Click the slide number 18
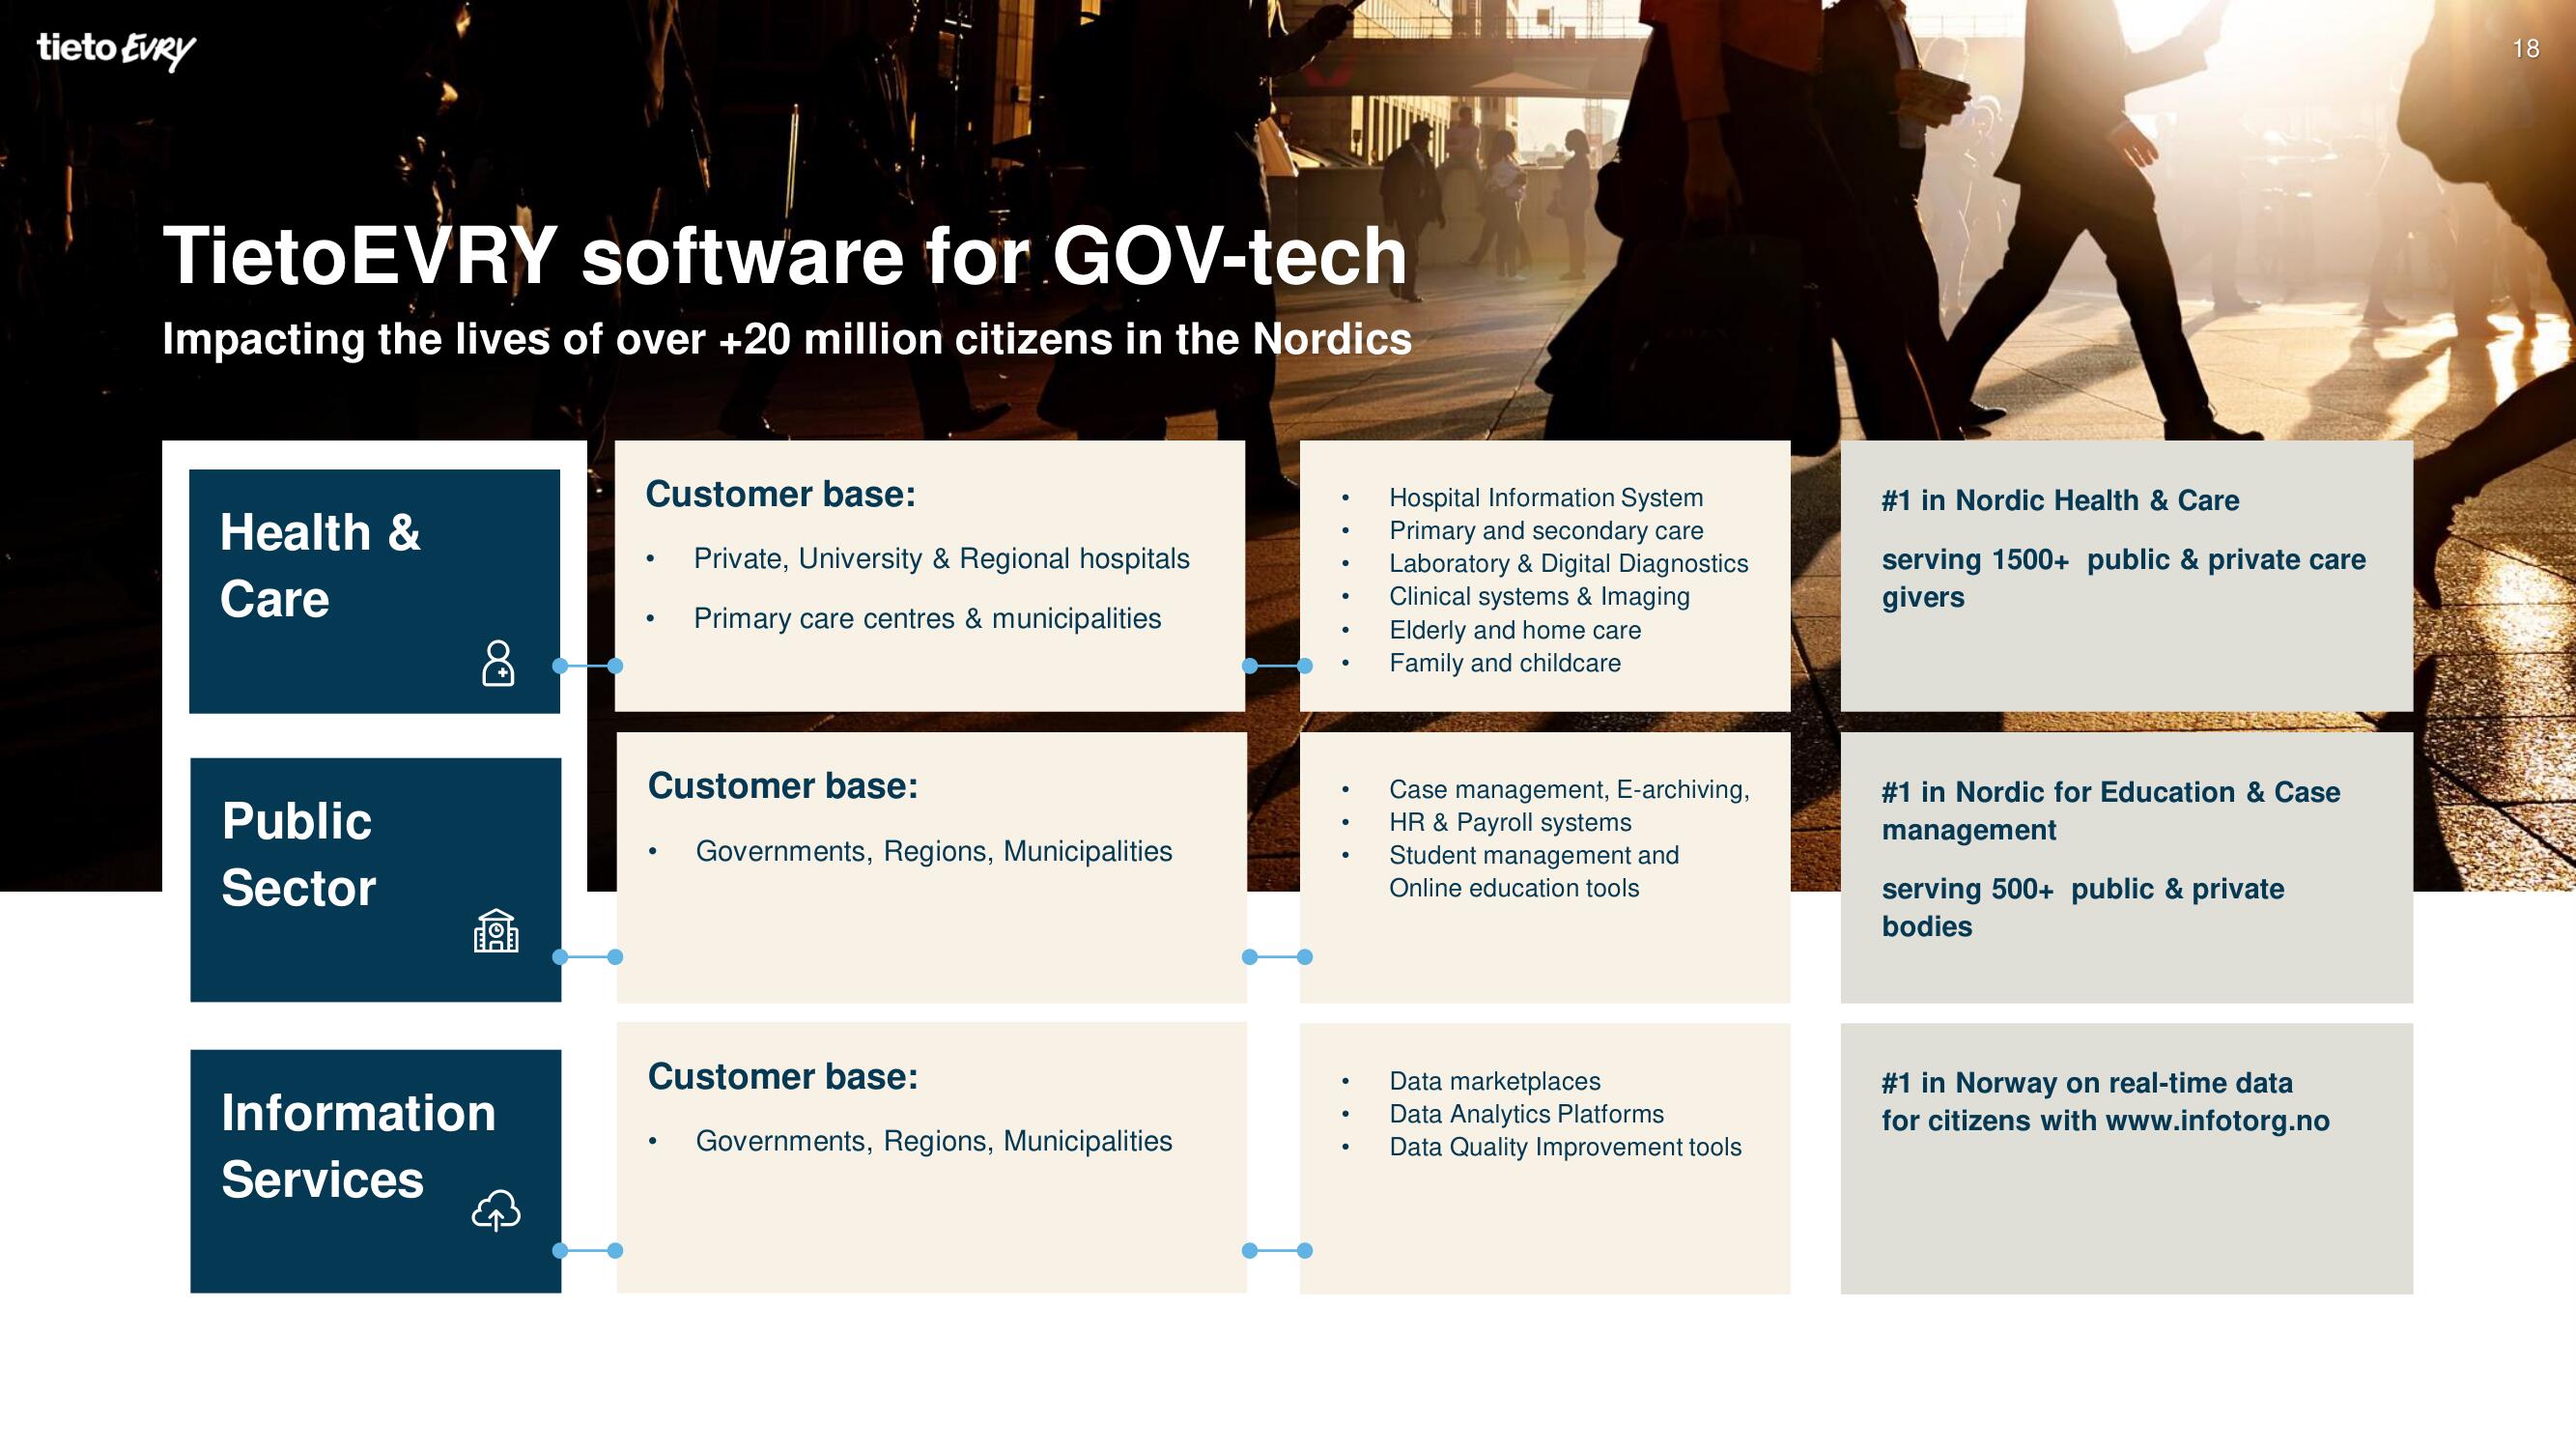 tap(2525, 49)
